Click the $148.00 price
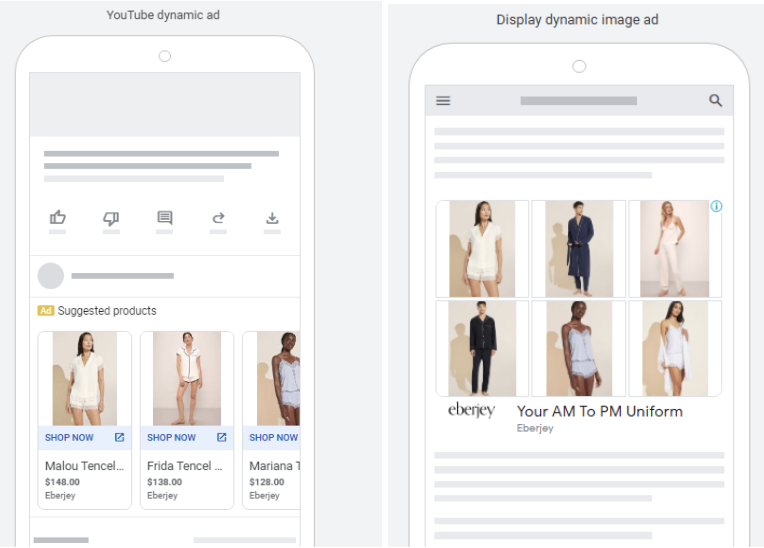 pos(62,482)
